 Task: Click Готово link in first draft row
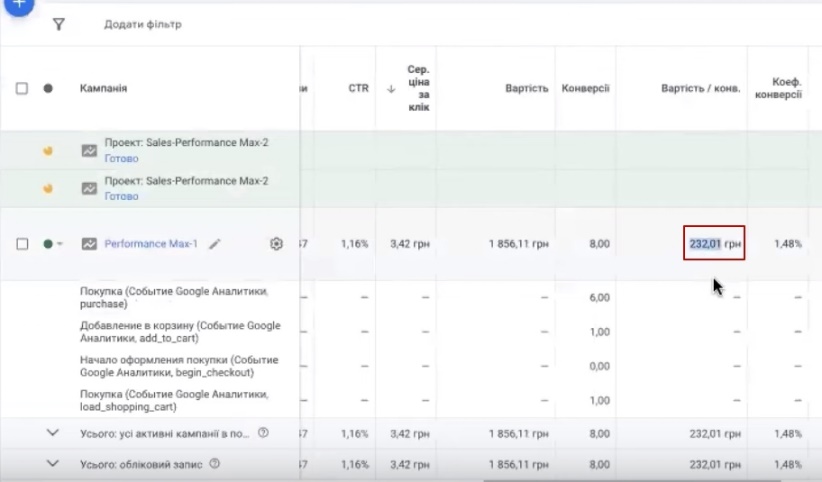[x=121, y=158]
